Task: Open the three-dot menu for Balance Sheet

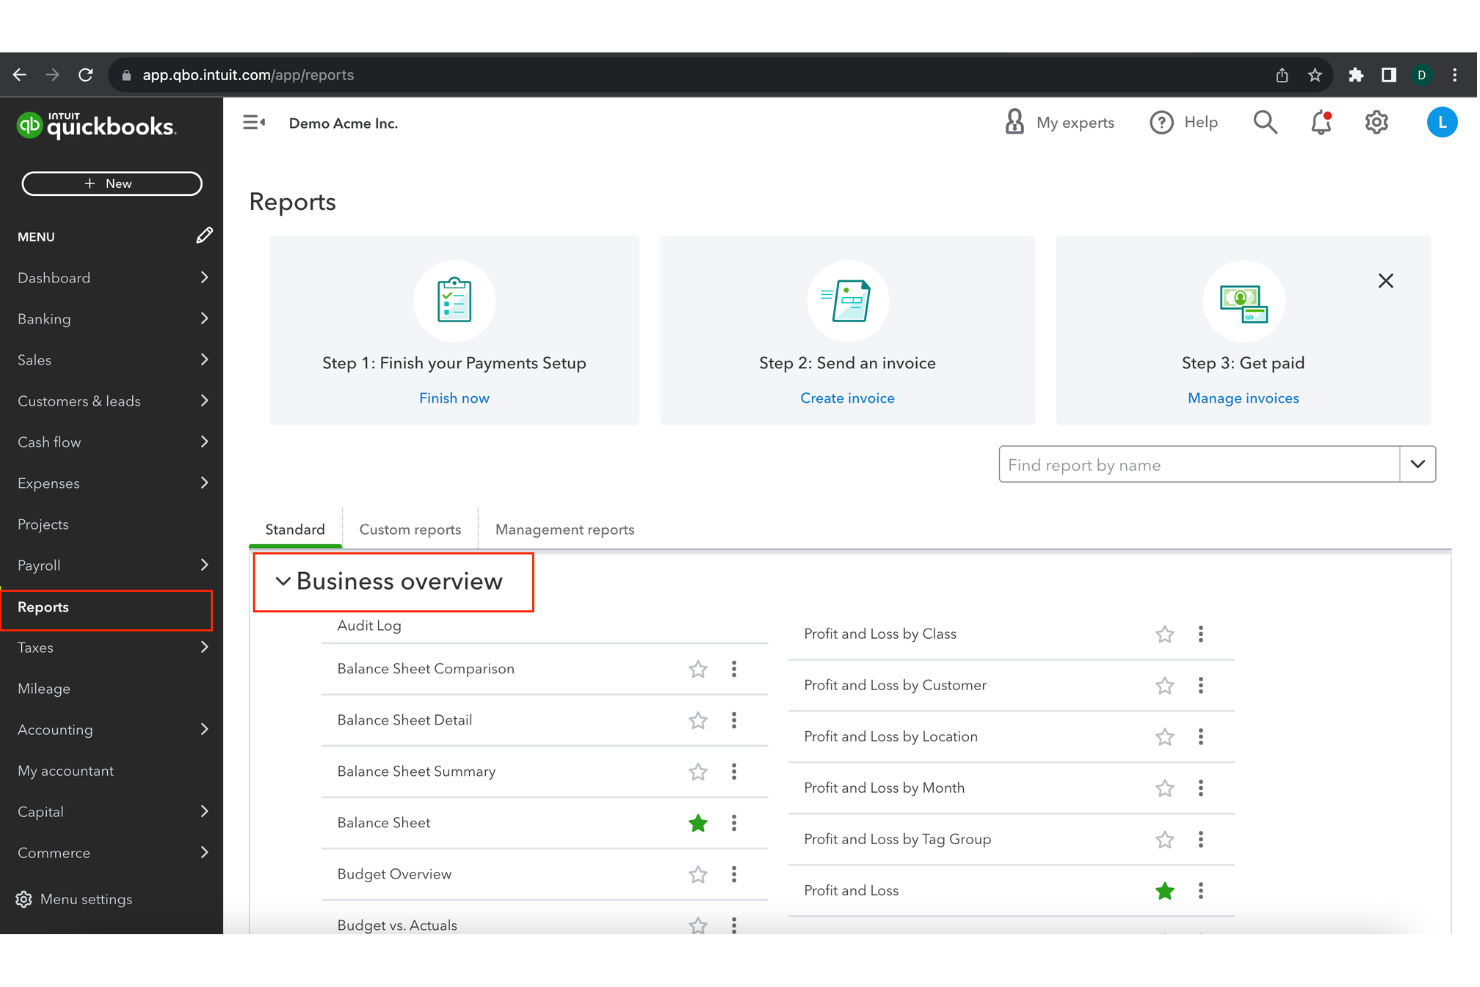Action: pyautogui.click(x=734, y=823)
